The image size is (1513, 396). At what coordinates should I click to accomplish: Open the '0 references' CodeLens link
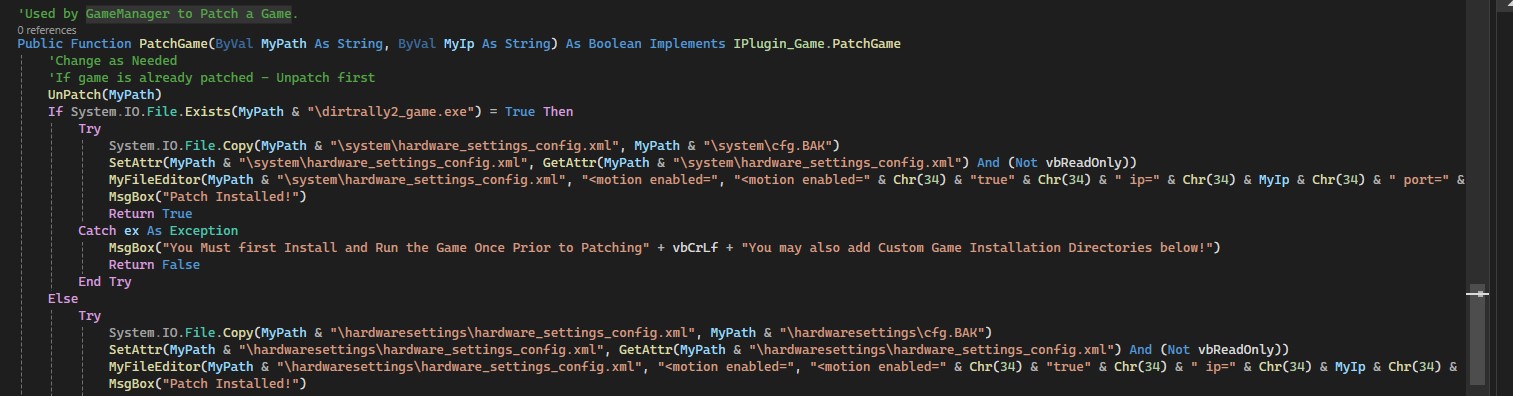click(x=46, y=30)
